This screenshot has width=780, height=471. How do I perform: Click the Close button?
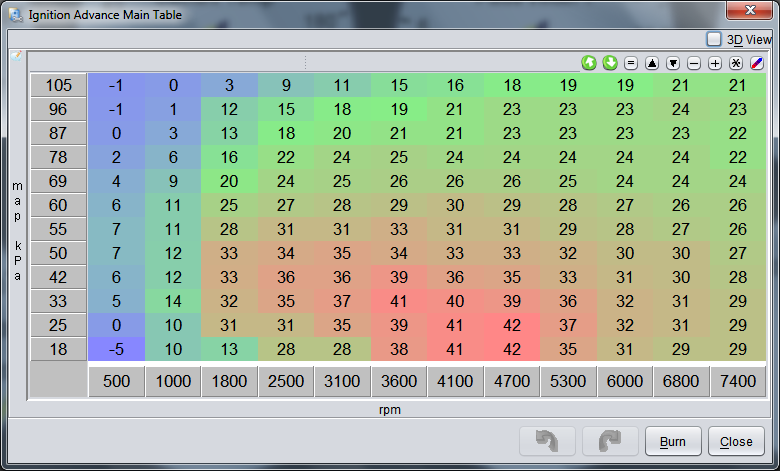pos(736,441)
